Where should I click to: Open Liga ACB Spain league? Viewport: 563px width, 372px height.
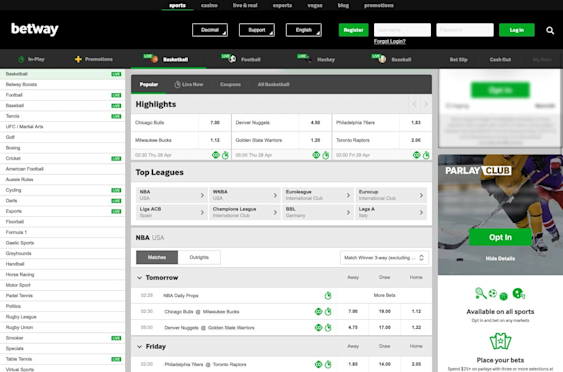tap(172, 212)
